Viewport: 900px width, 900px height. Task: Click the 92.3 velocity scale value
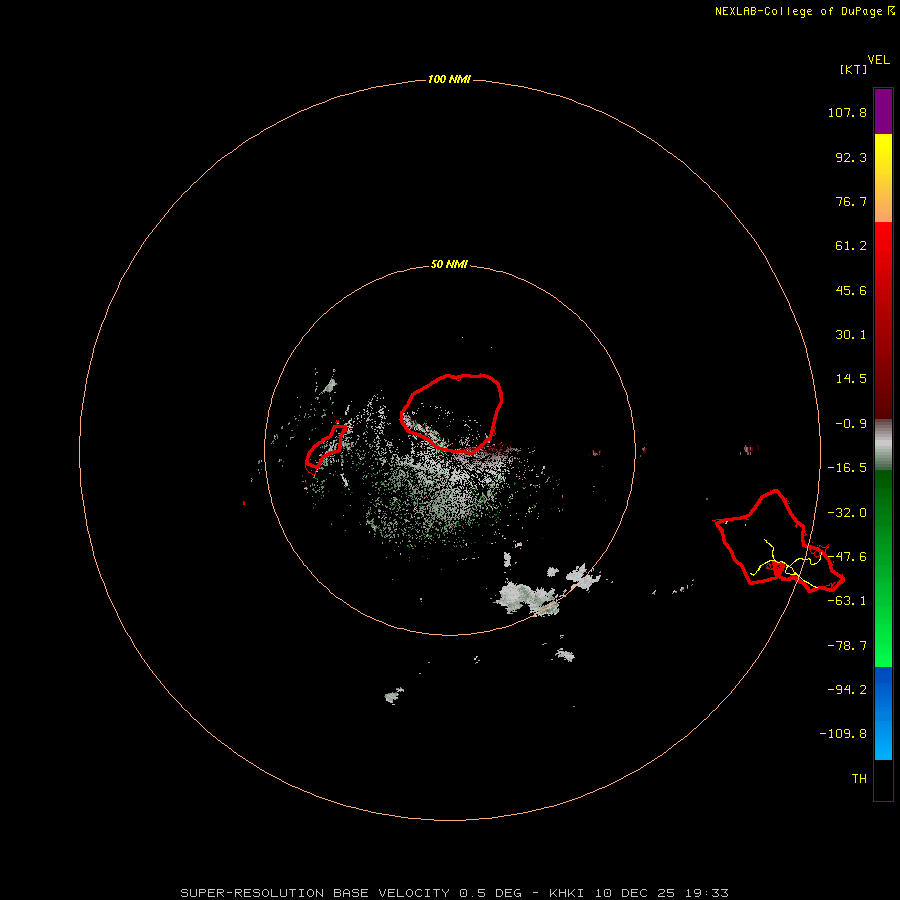click(x=851, y=157)
